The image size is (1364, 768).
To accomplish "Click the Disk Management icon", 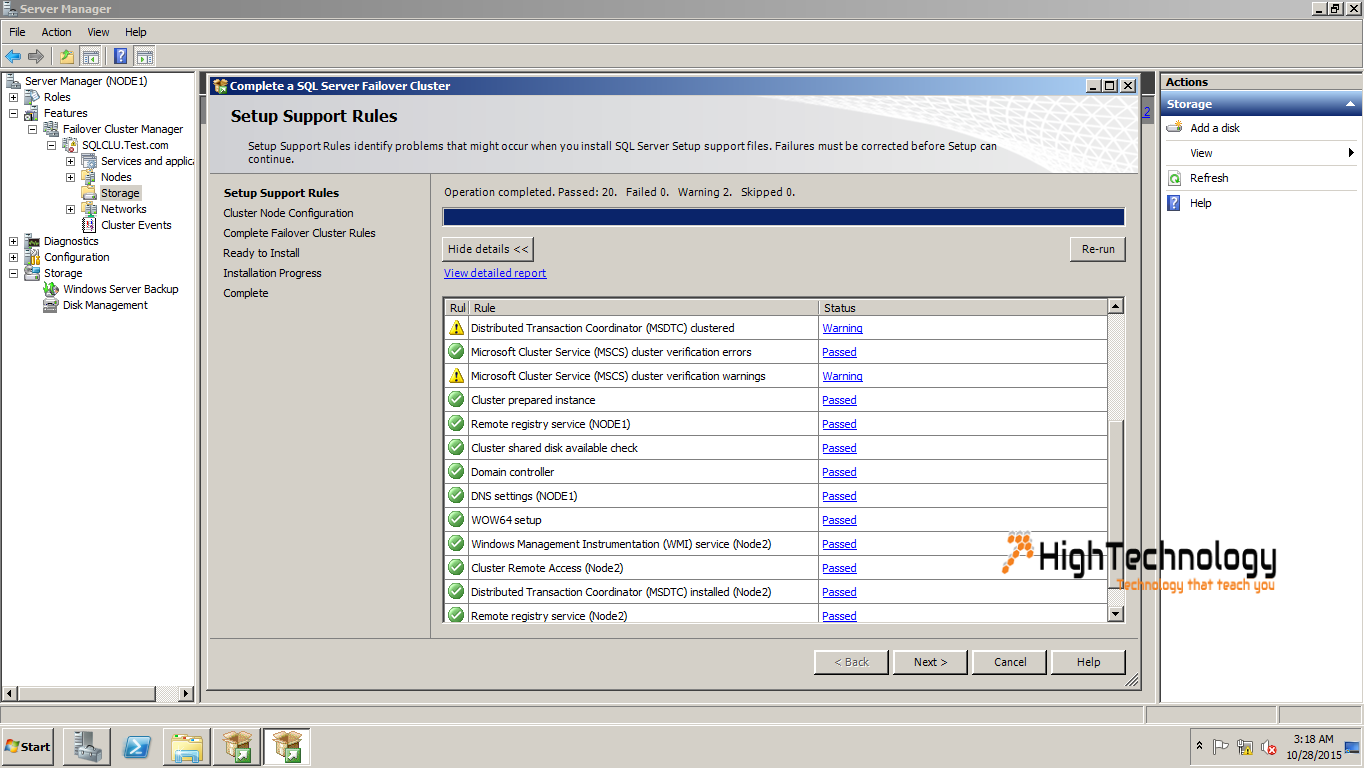I will (x=51, y=305).
